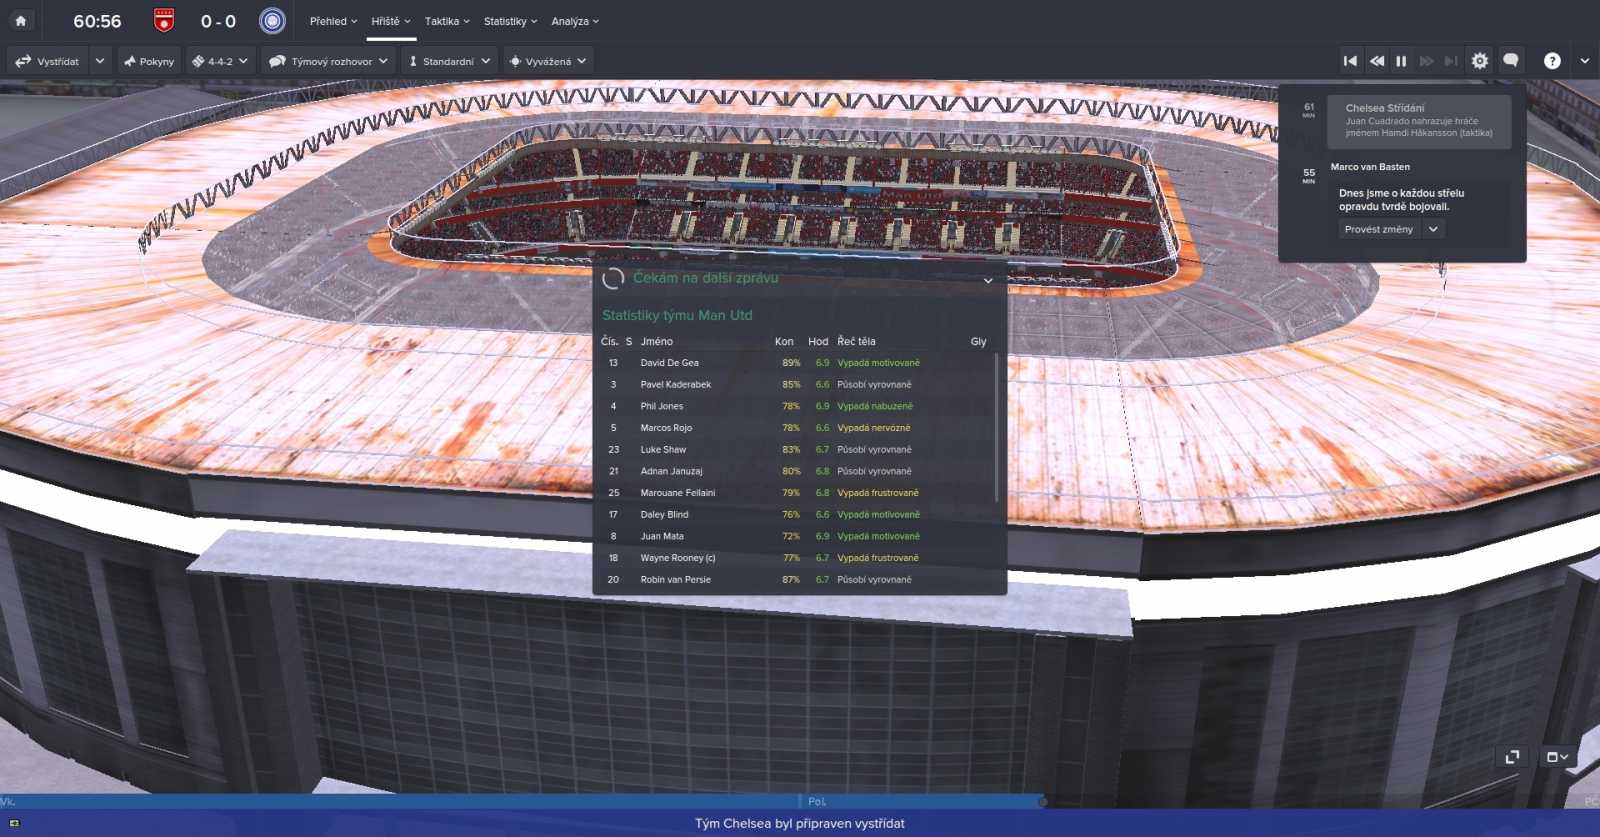The image size is (1600, 837).
Task: Expand the arrow next to Vystřídat
Action: pos(100,61)
